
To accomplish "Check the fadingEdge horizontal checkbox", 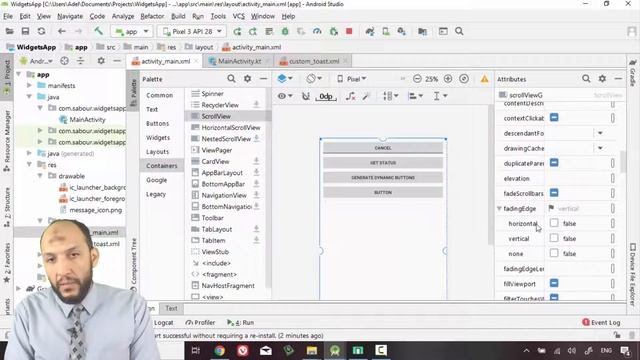I will click(554, 223).
